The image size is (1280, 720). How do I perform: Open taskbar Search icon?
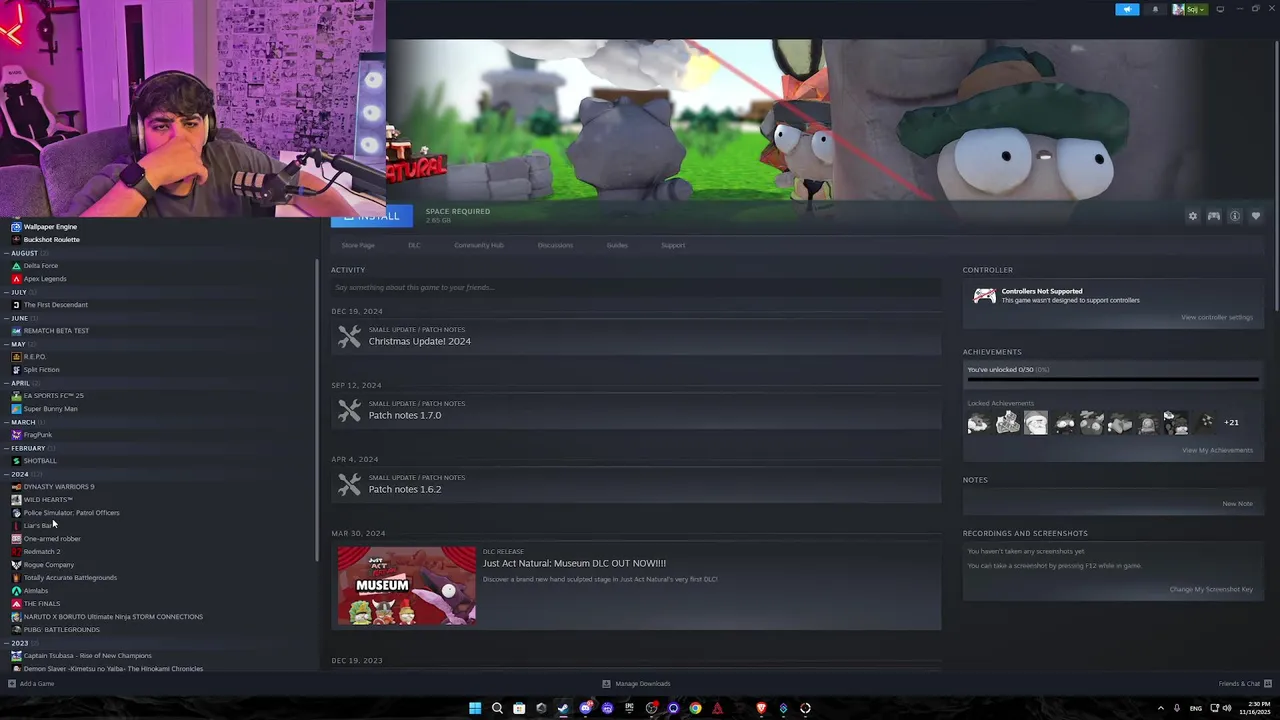pos(497,708)
